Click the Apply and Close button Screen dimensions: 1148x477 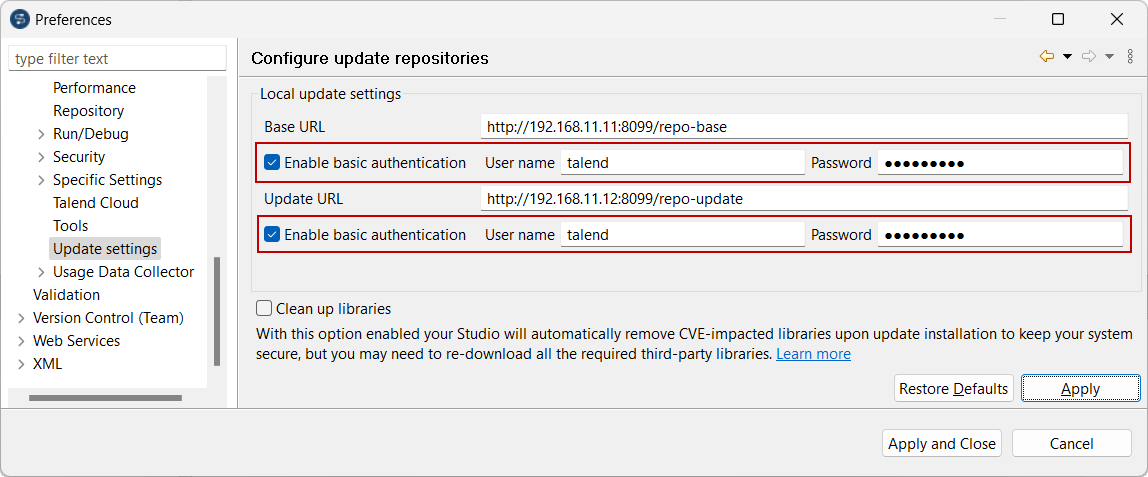tap(942, 444)
